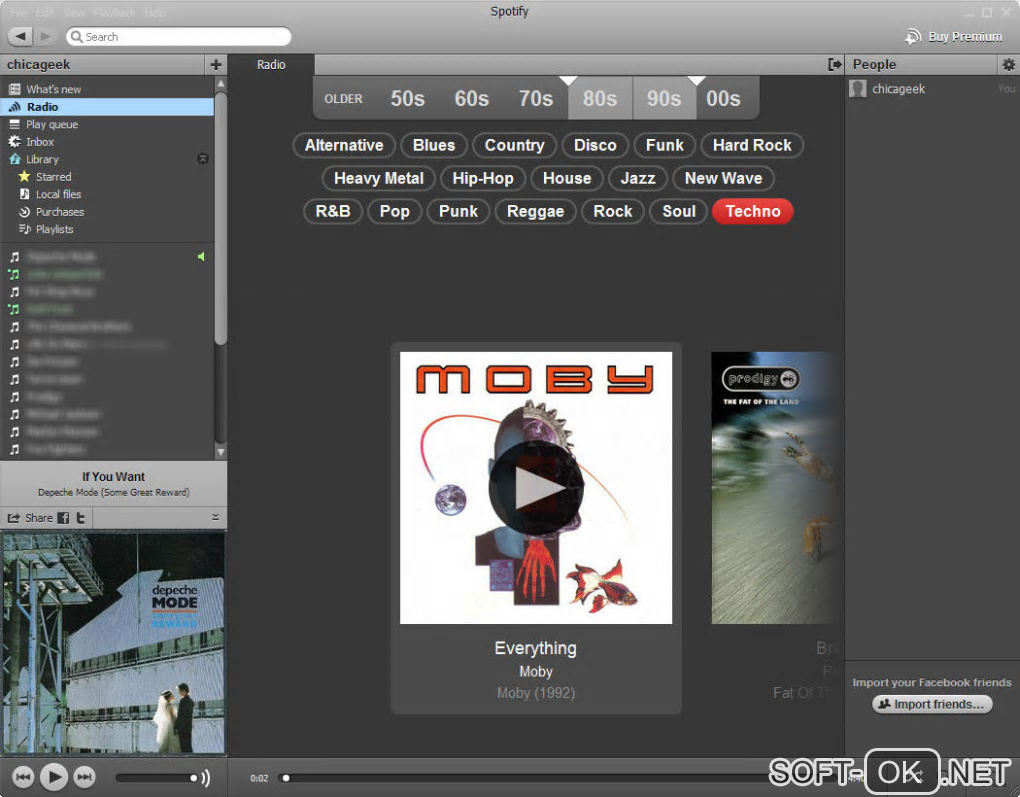Choose Hip-Hop genre button
The image size is (1020, 797).
pos(483,178)
